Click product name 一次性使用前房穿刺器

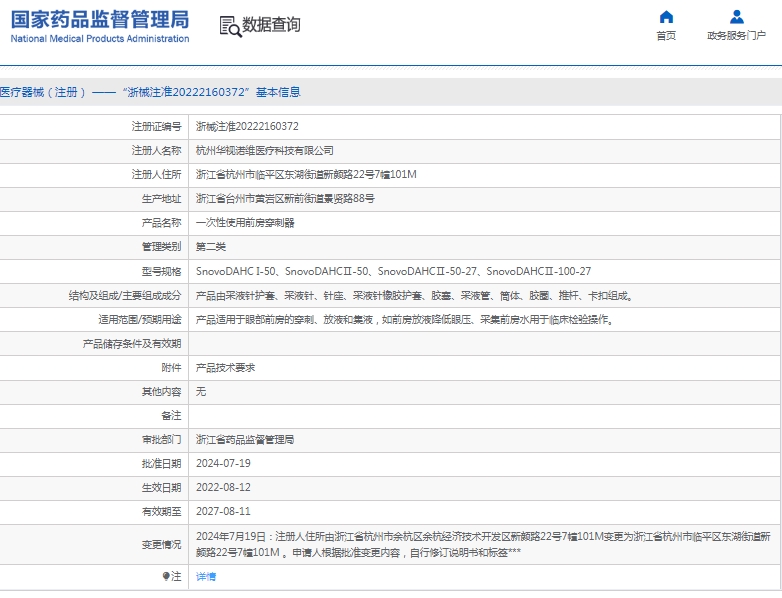(x=245, y=222)
